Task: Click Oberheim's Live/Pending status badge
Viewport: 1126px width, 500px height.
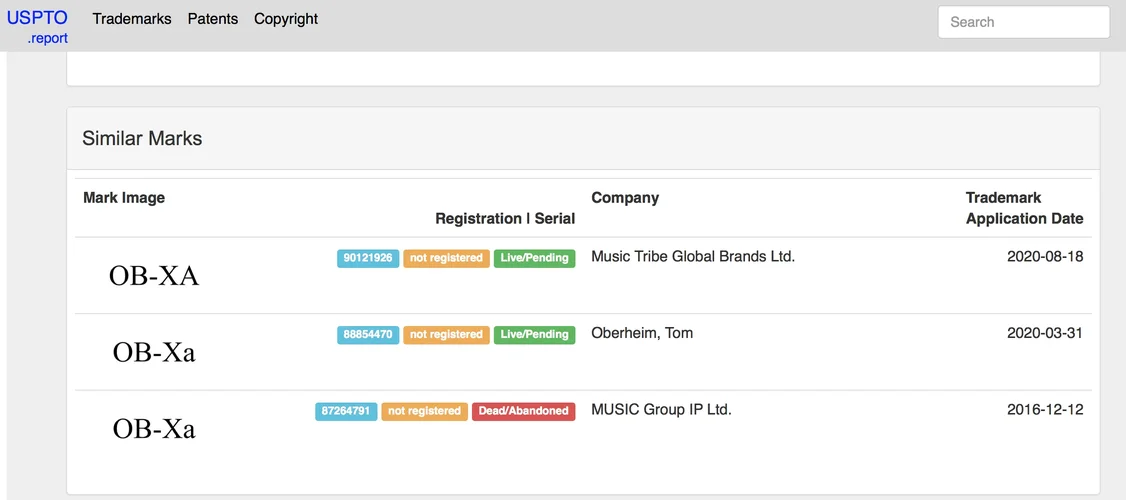Action: click(x=534, y=335)
